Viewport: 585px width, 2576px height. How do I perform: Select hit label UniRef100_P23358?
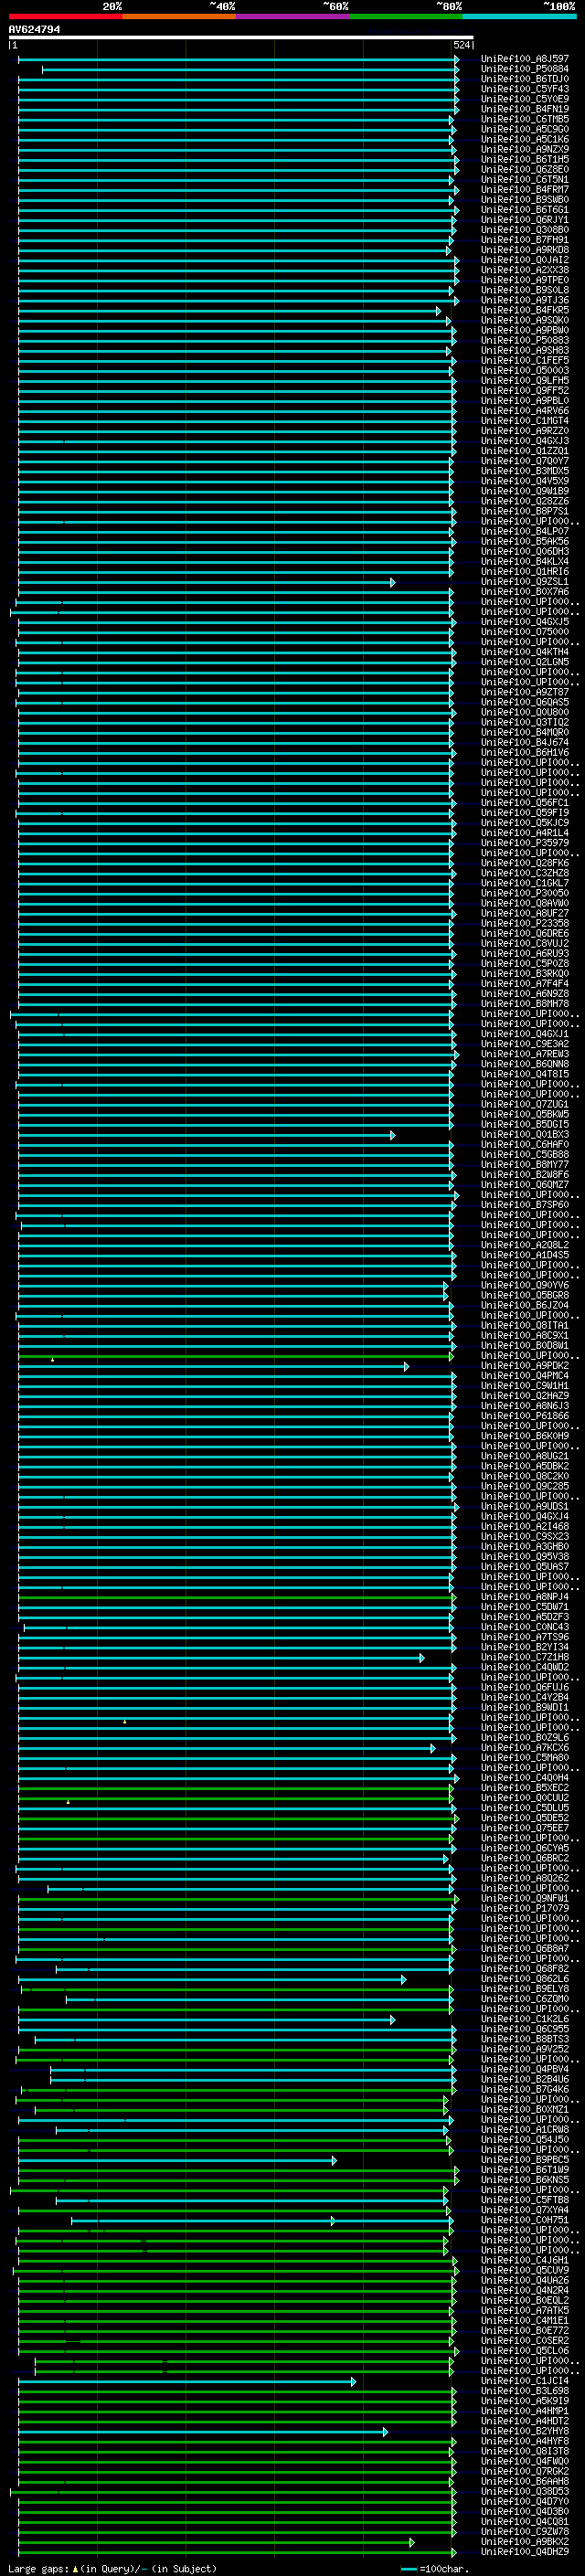[524, 923]
